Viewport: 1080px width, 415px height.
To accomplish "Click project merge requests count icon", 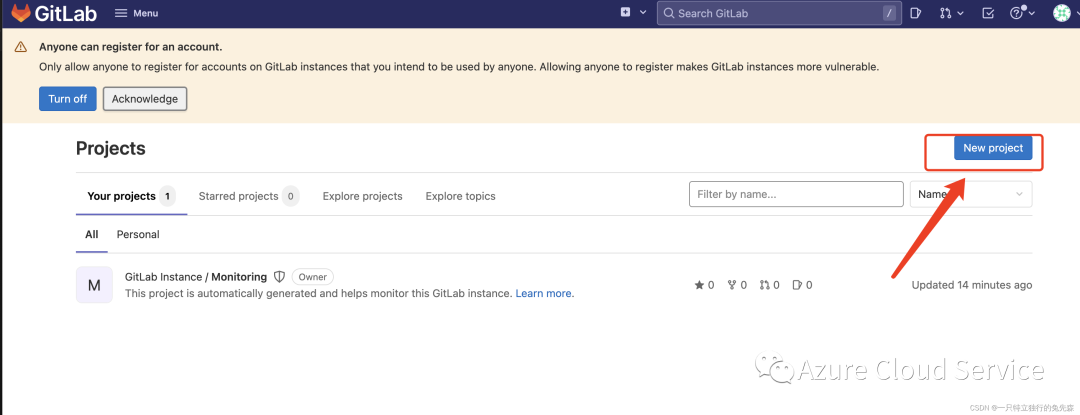I will coord(765,285).
